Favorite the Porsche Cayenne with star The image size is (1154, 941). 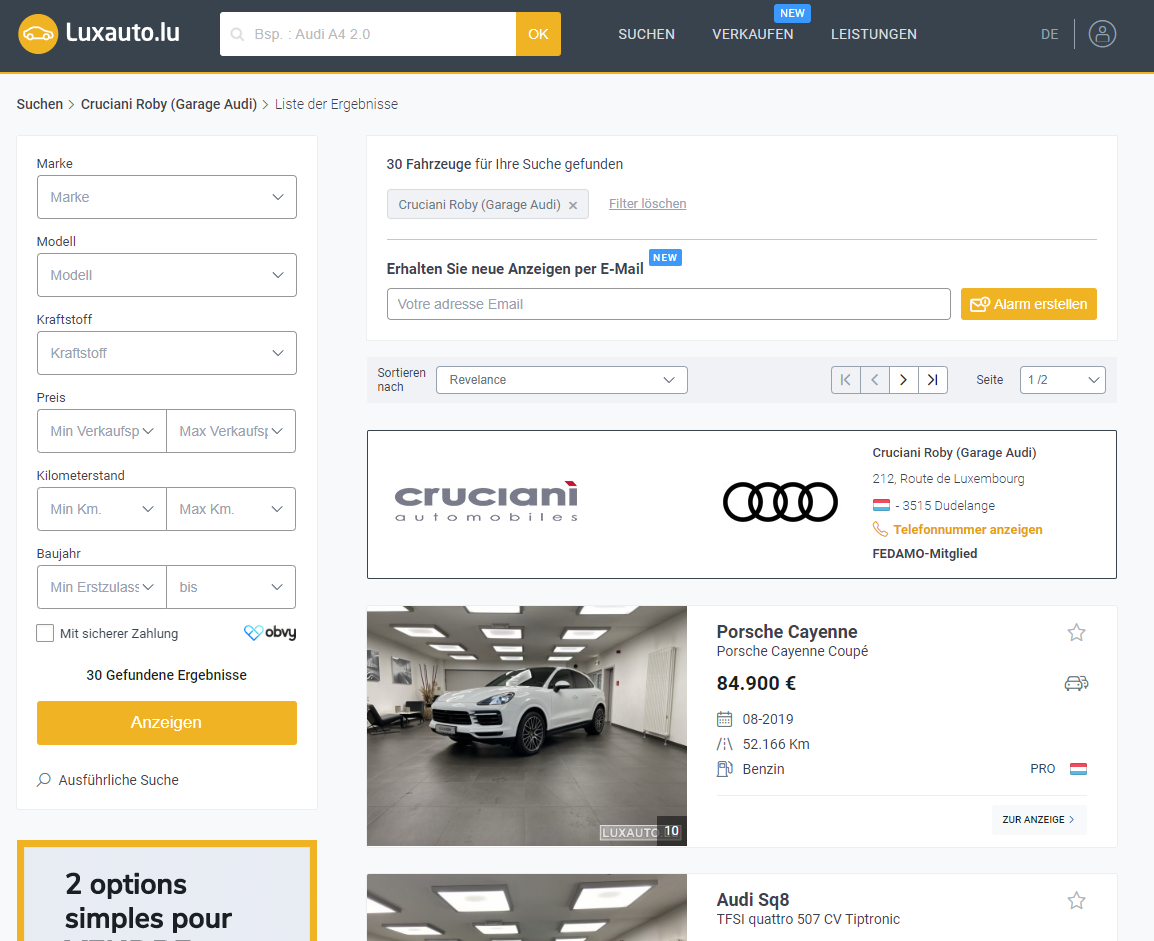coord(1076,632)
